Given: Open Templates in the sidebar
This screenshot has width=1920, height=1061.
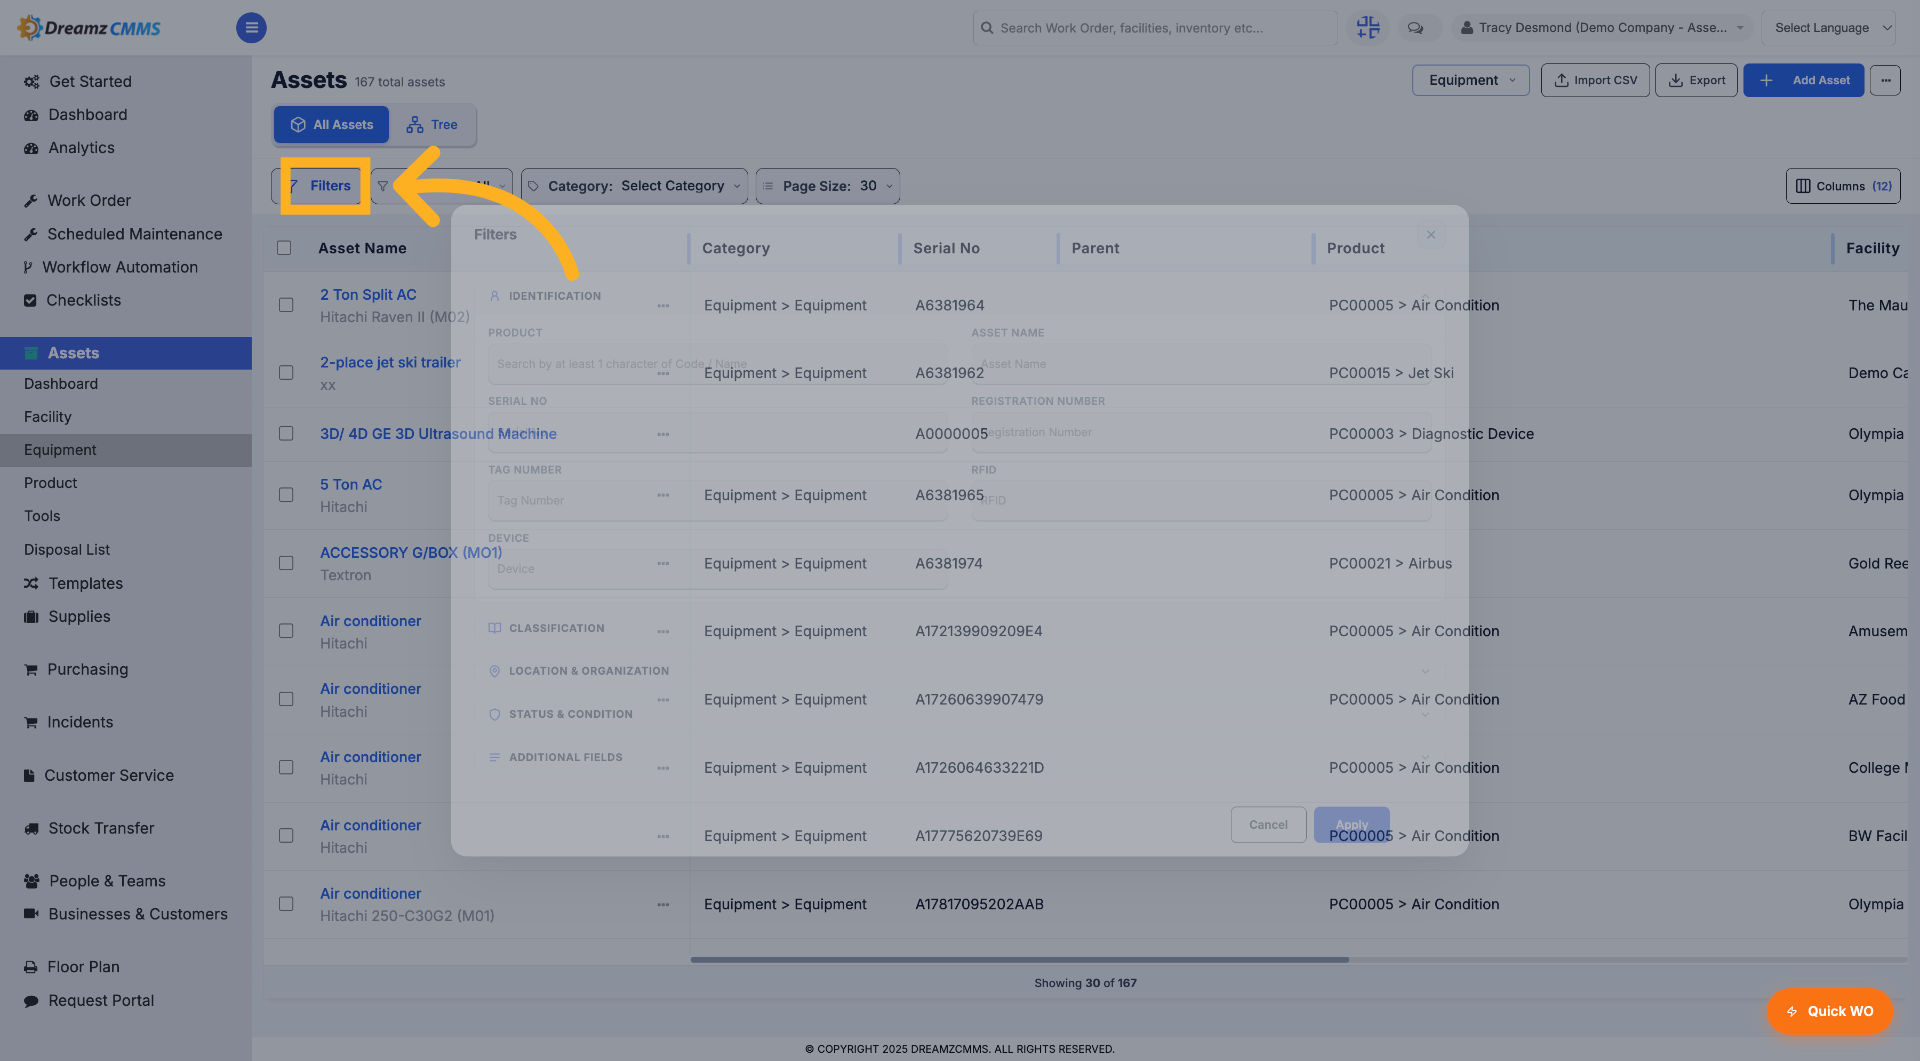Looking at the screenshot, I should pyautogui.click(x=85, y=583).
